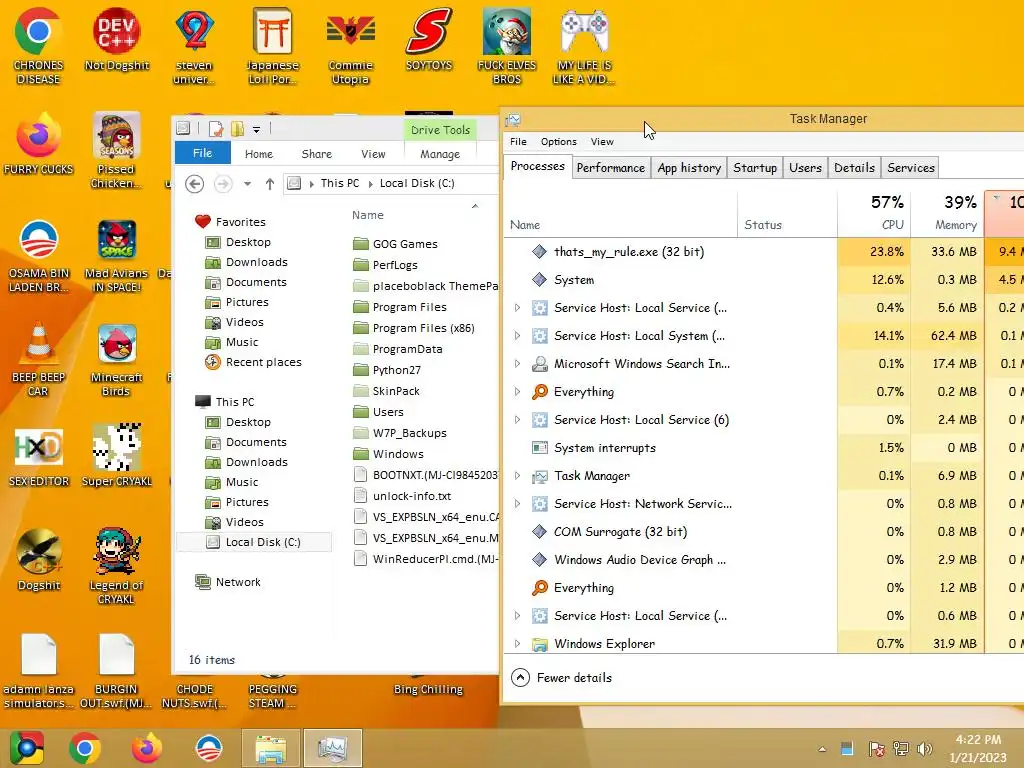Click the File Explorer taskbar button
The height and width of the screenshot is (768, 1024).
pyautogui.click(x=270, y=748)
